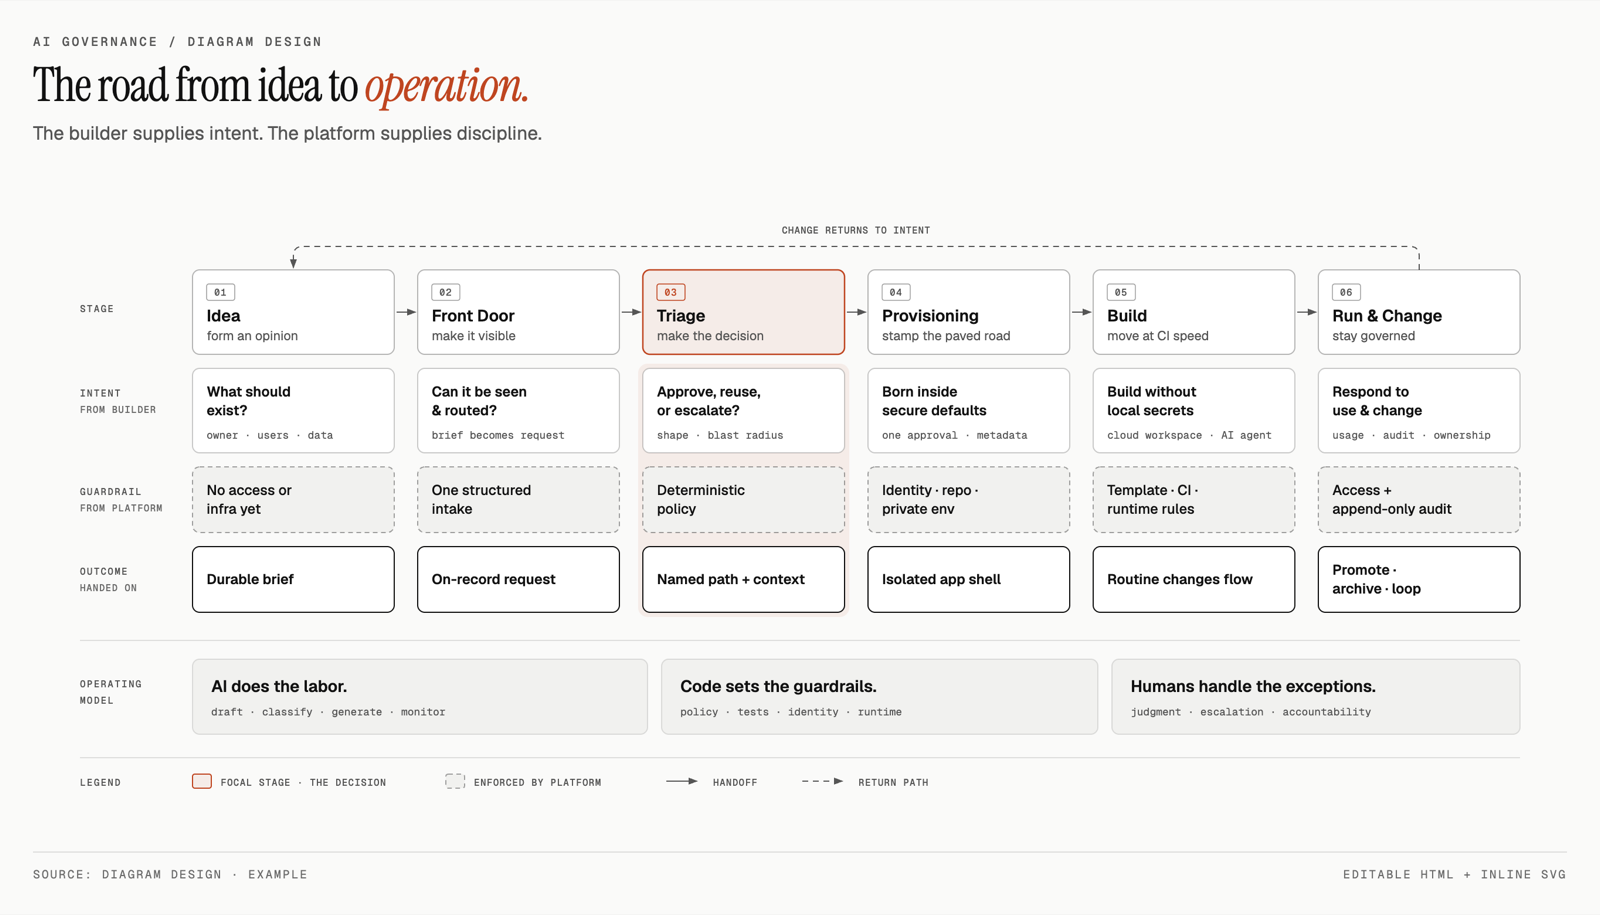Click the 02 badge on Front Door card

click(x=445, y=292)
